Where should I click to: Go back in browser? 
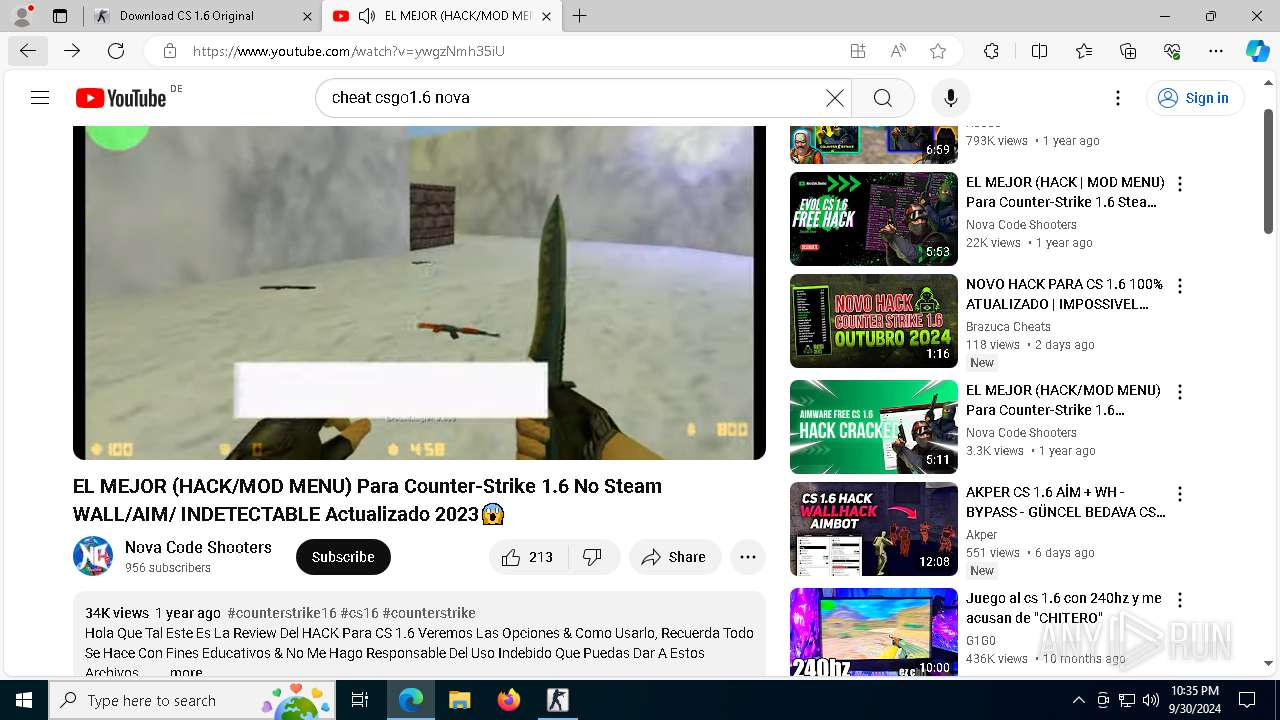(x=28, y=51)
